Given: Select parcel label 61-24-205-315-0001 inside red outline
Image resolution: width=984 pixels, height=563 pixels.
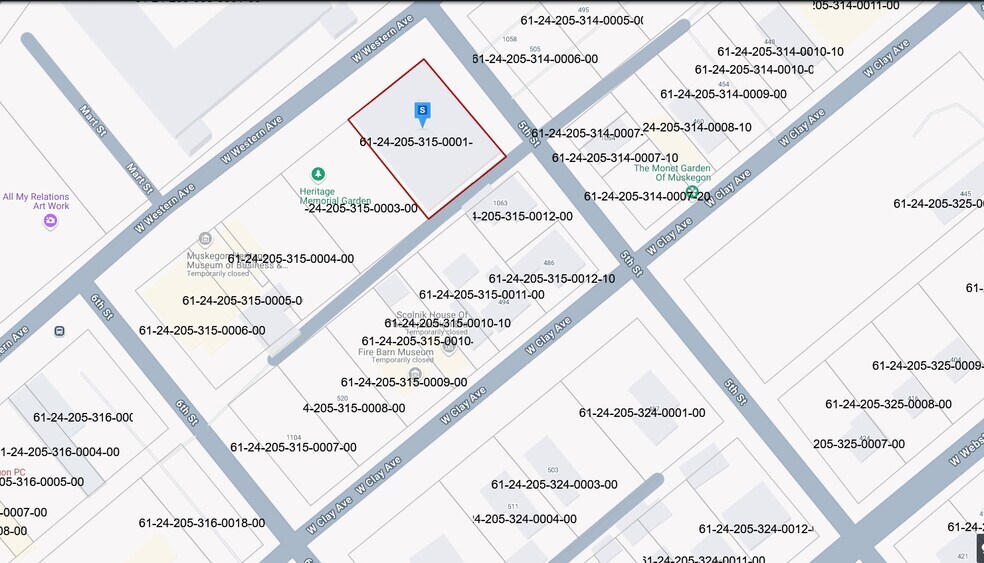Looking at the screenshot, I should 416,142.
